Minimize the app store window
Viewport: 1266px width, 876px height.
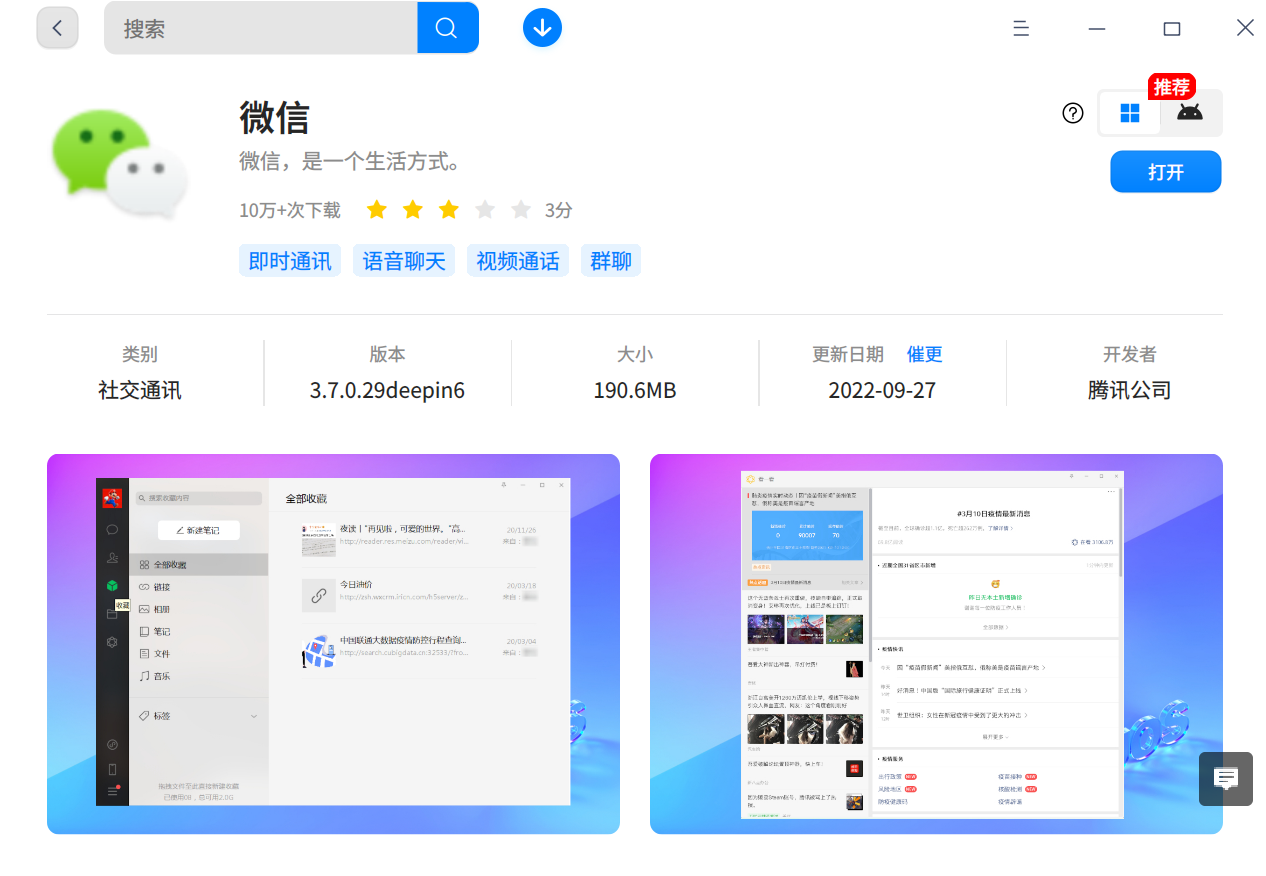(x=1097, y=28)
